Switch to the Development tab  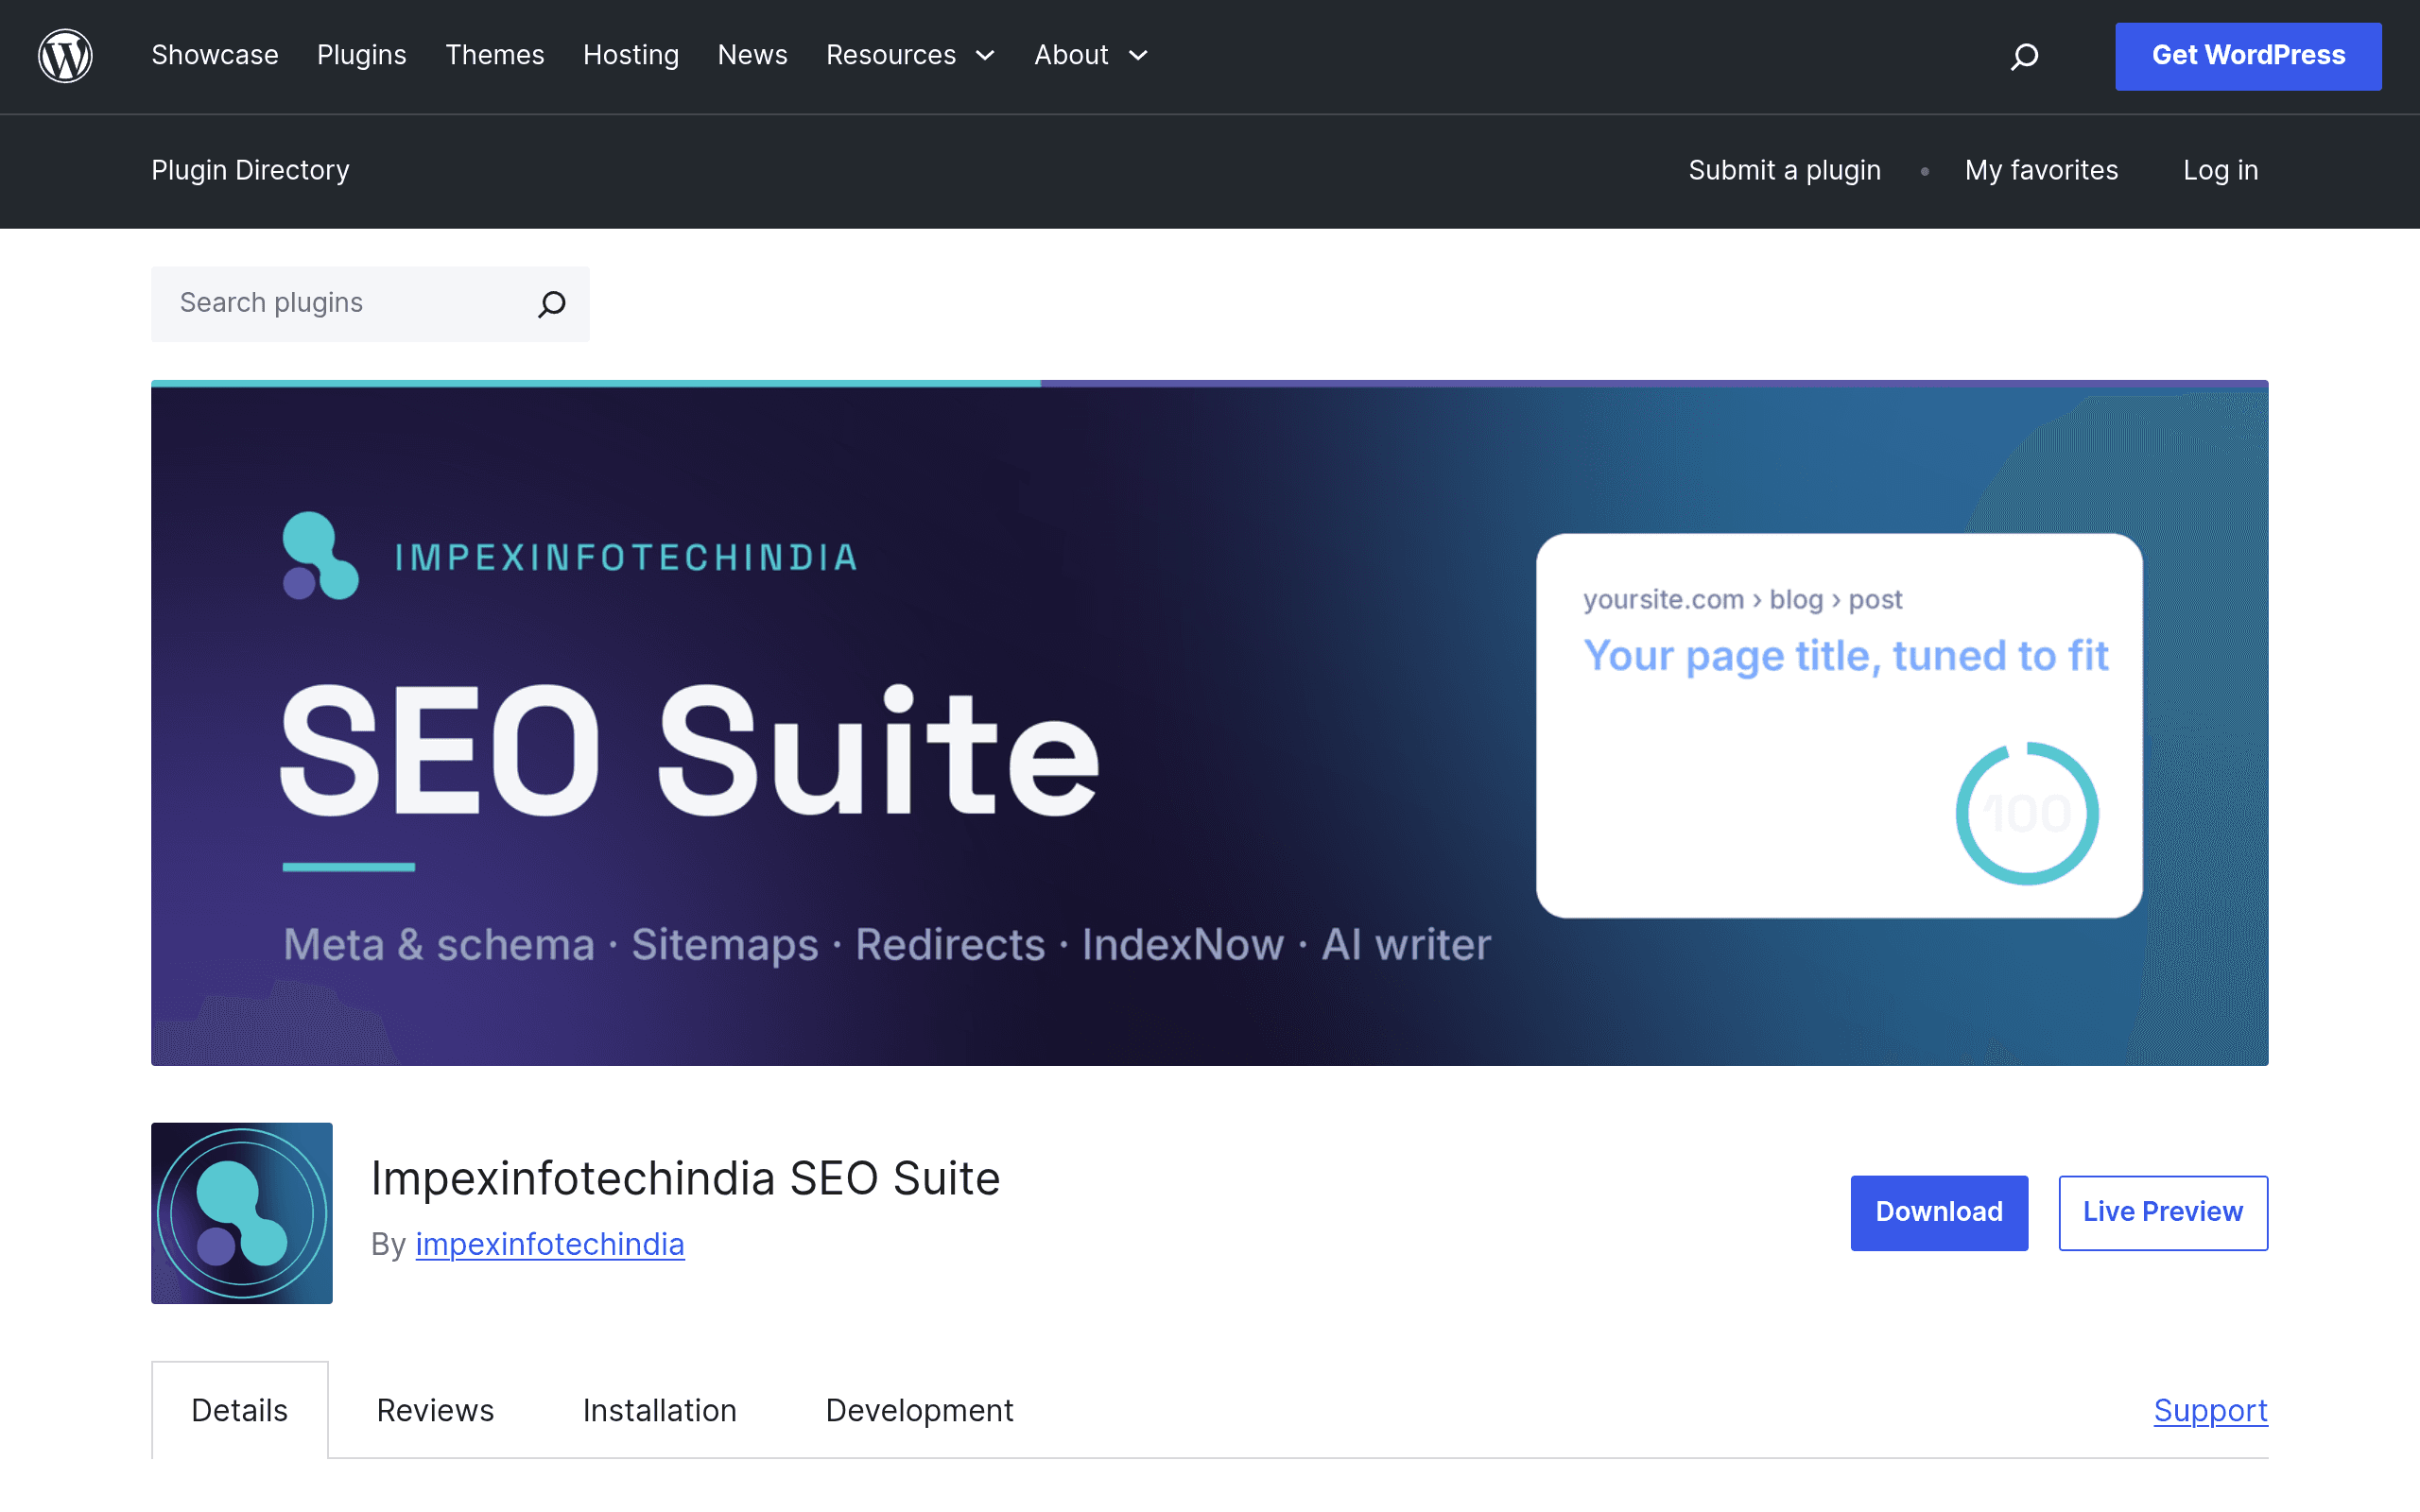(919, 1410)
